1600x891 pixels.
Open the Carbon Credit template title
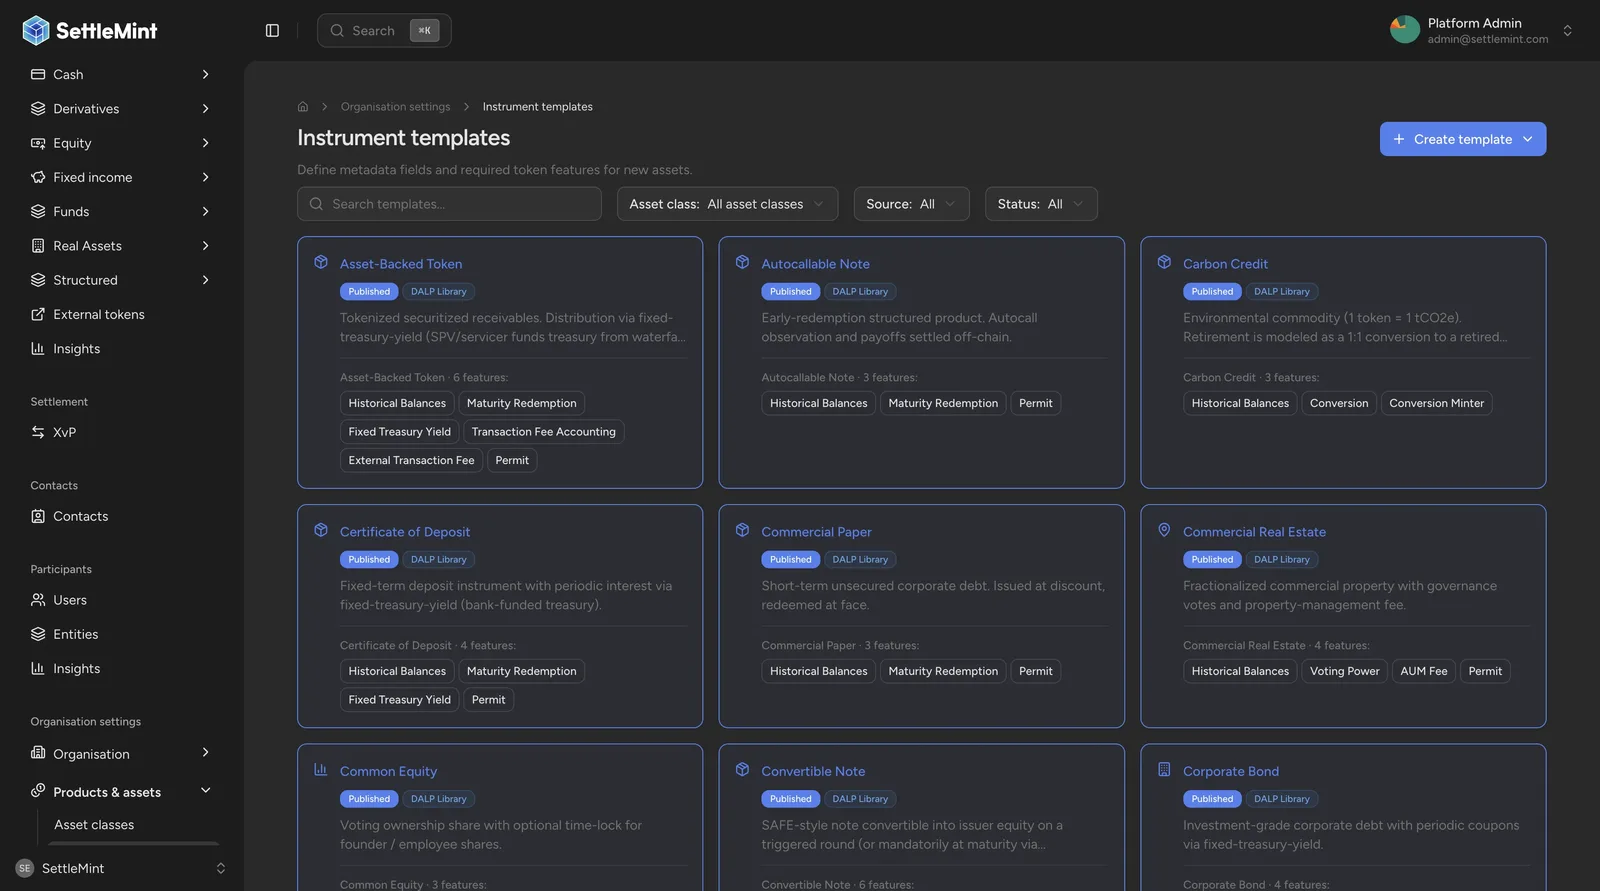tap(1225, 264)
